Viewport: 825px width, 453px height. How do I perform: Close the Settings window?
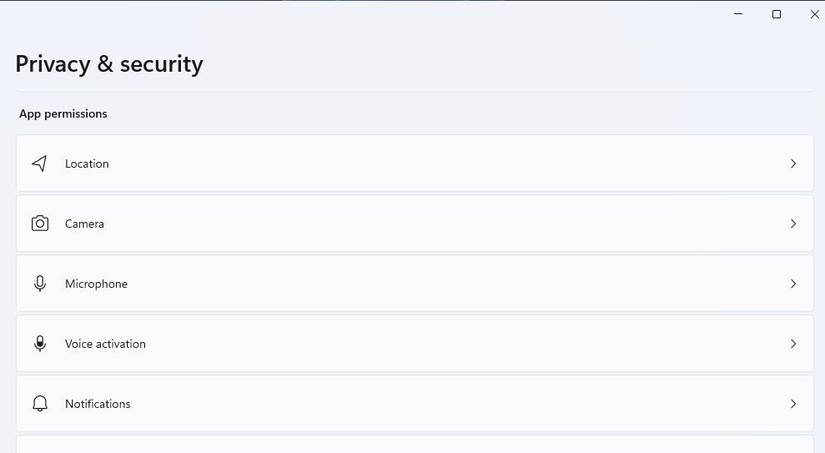[x=814, y=14]
